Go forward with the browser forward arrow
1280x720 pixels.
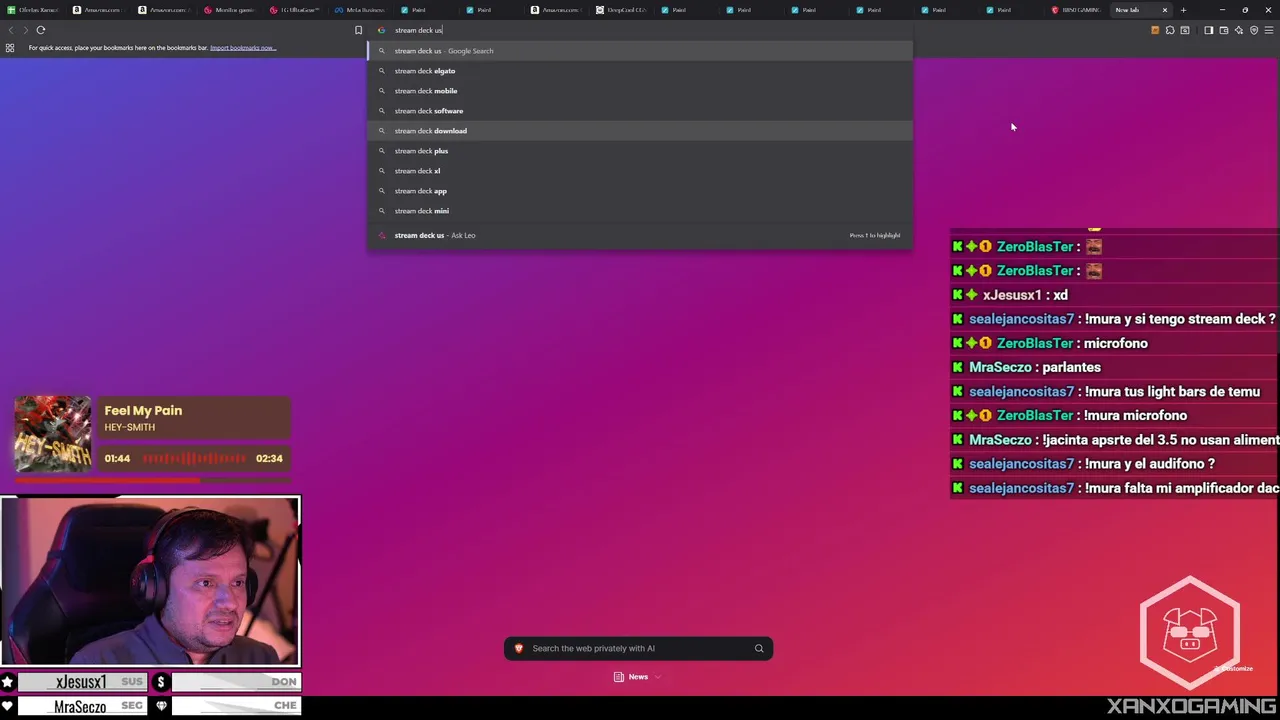[x=25, y=30]
